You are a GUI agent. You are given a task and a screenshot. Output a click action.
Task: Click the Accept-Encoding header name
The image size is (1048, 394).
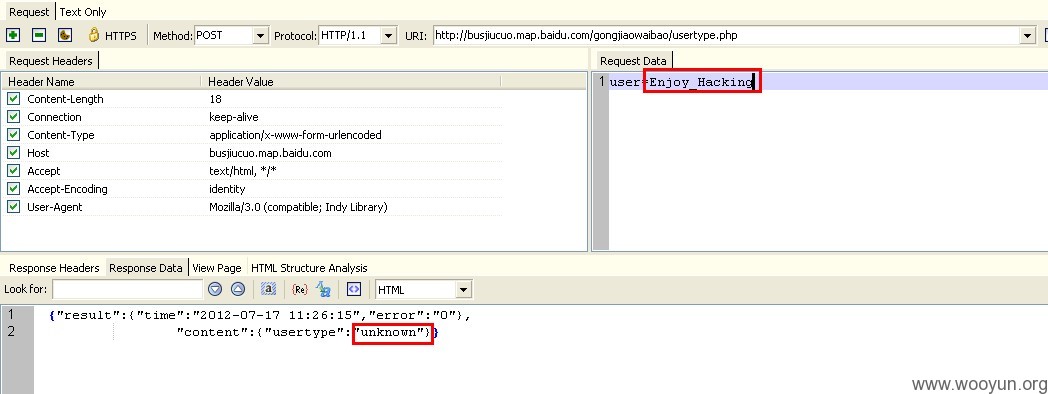67,189
